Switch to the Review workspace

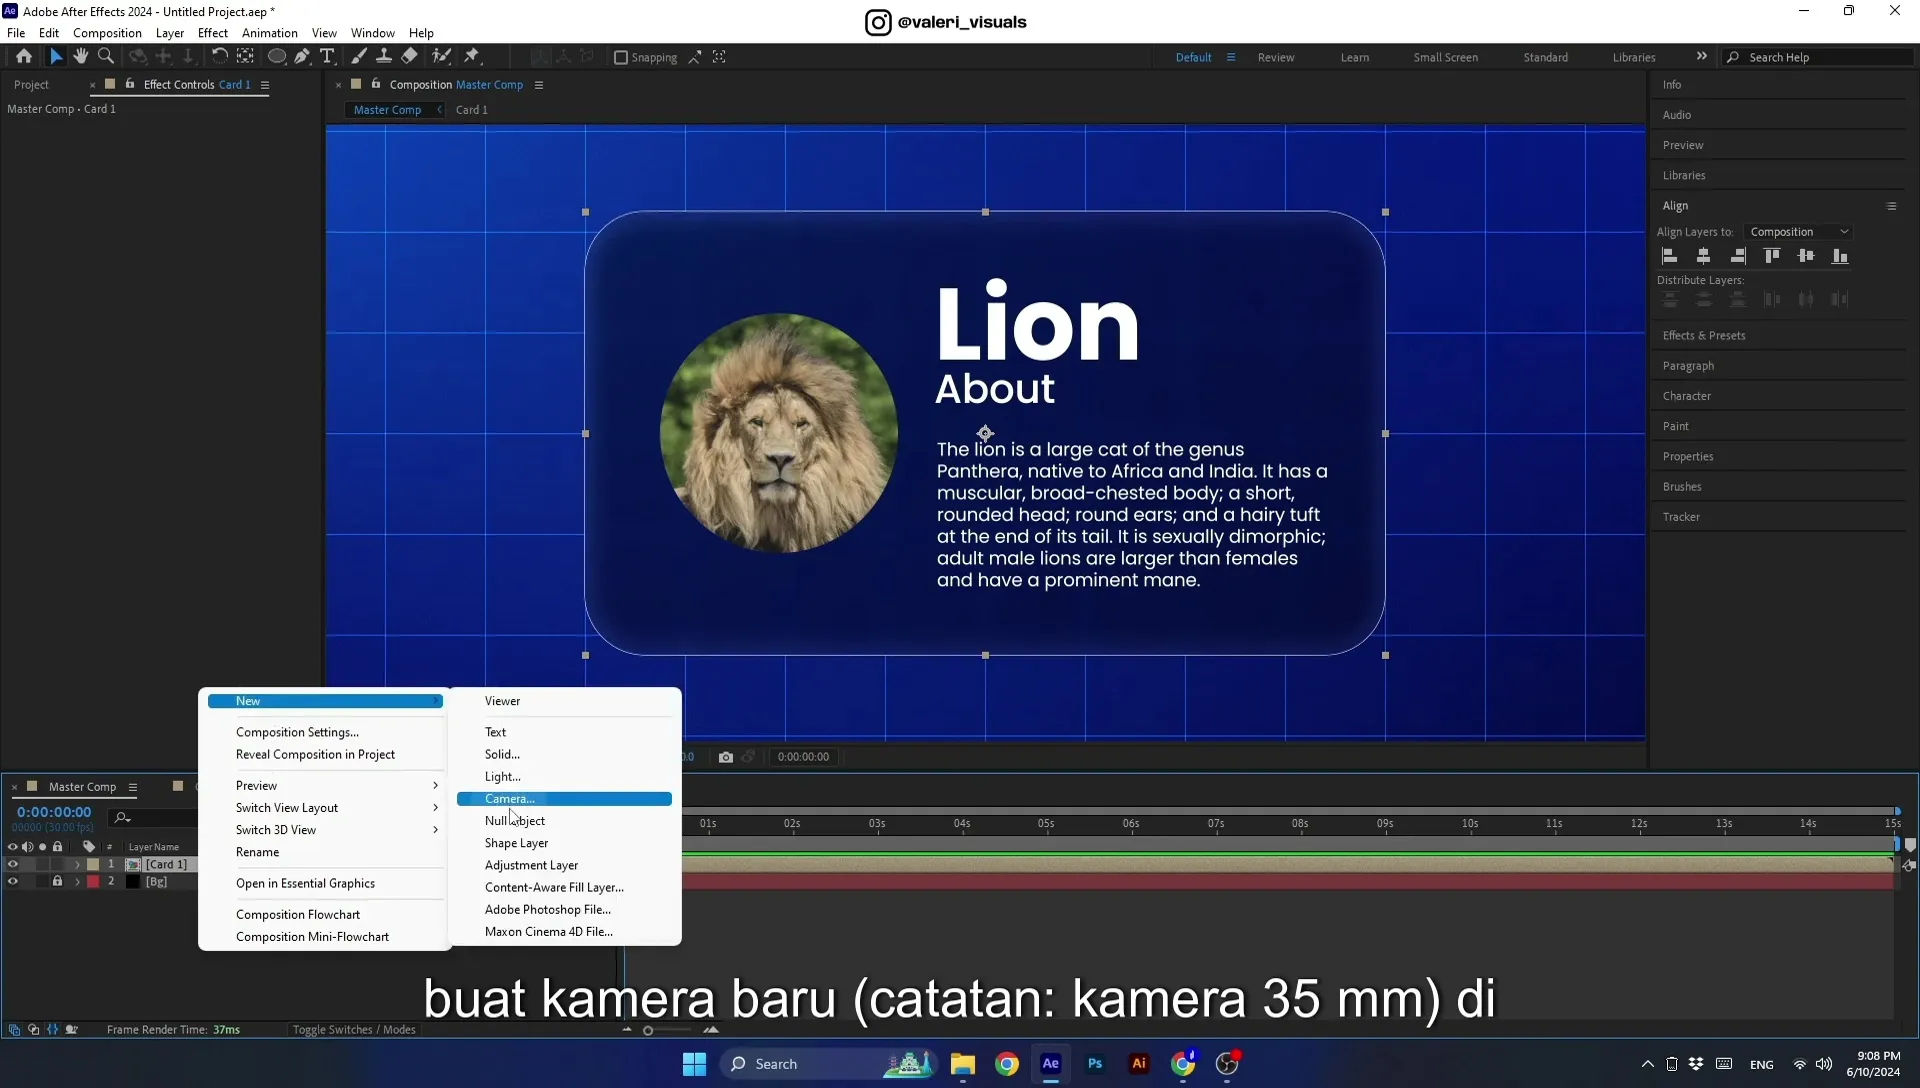[1276, 57]
